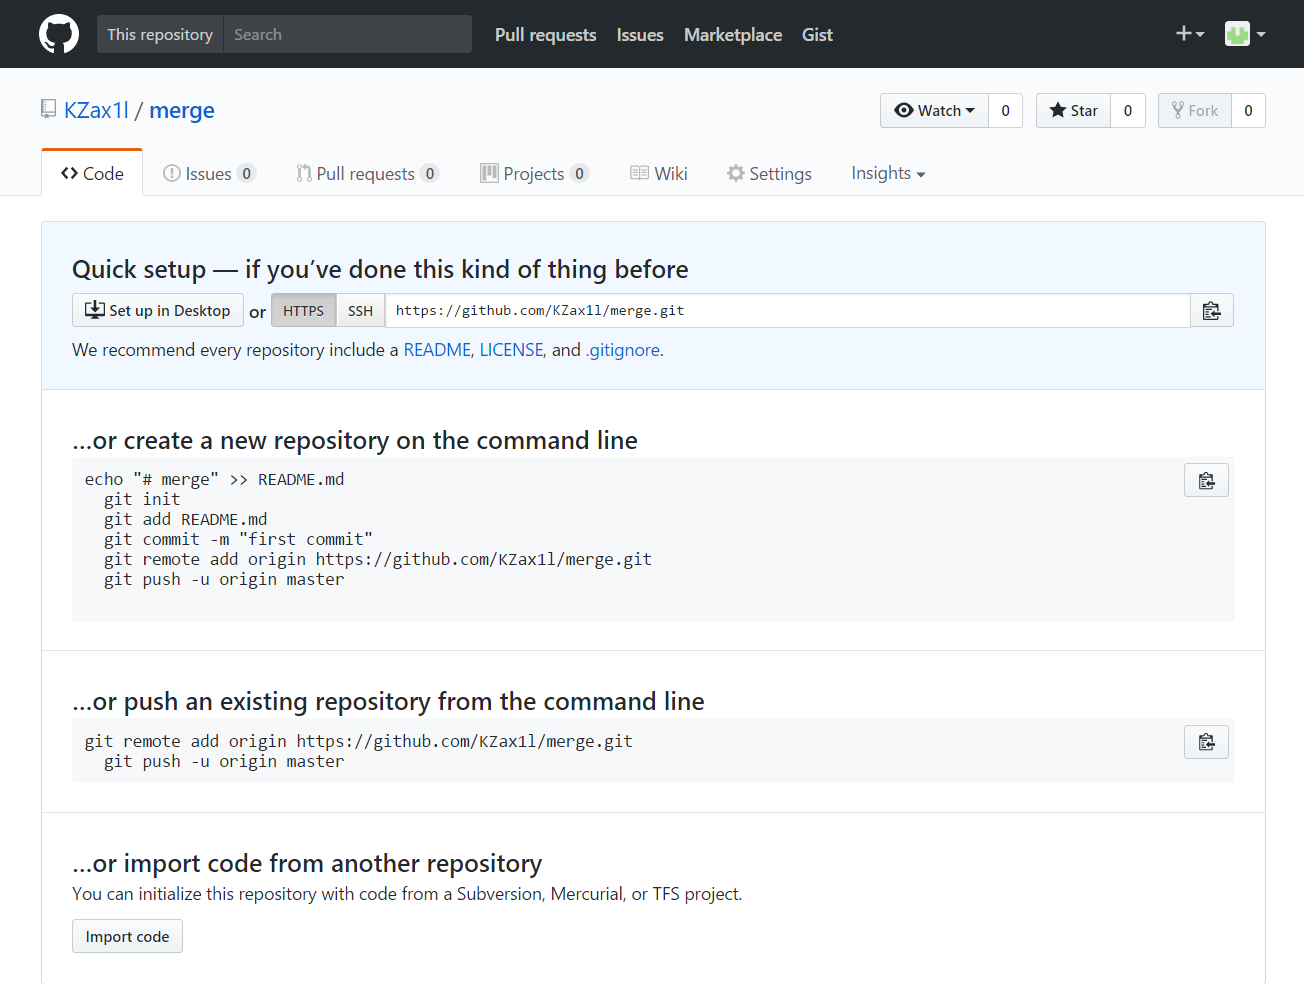
Task: Expand the Insights dropdown tab
Action: (x=888, y=173)
